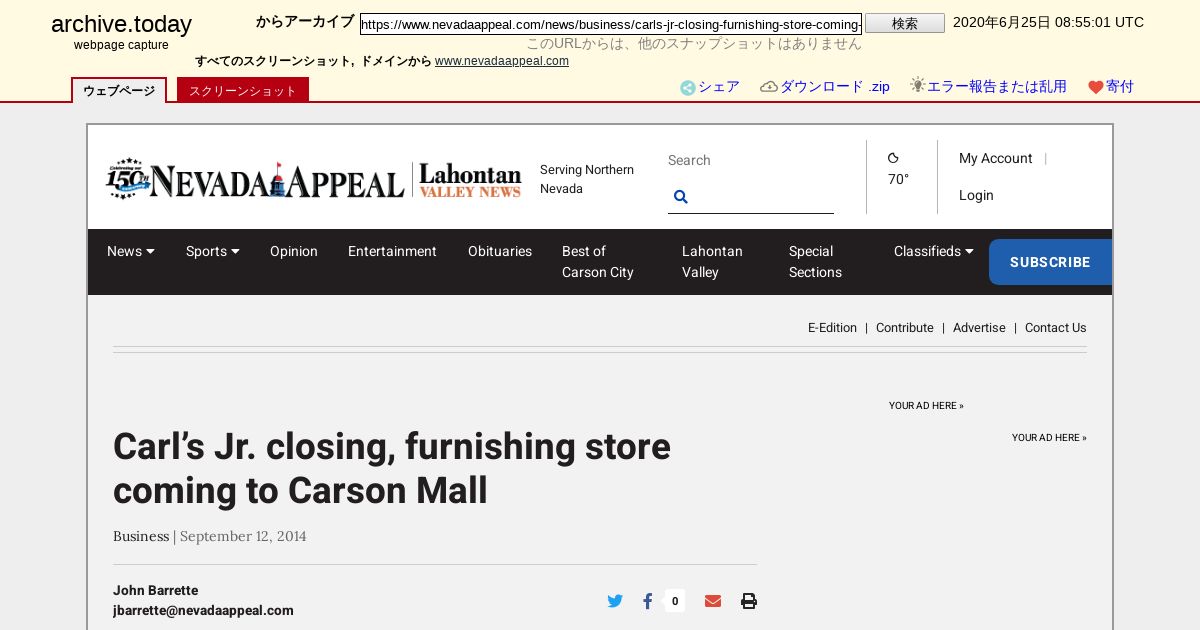This screenshot has width=1200, height=630.
Task: Open the Contribute link
Action: [905, 328]
